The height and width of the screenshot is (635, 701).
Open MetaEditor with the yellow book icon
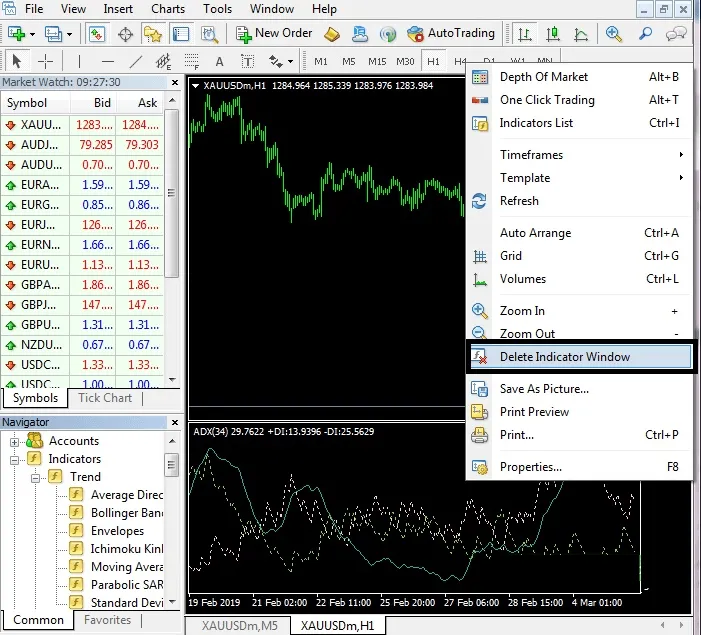pos(332,34)
